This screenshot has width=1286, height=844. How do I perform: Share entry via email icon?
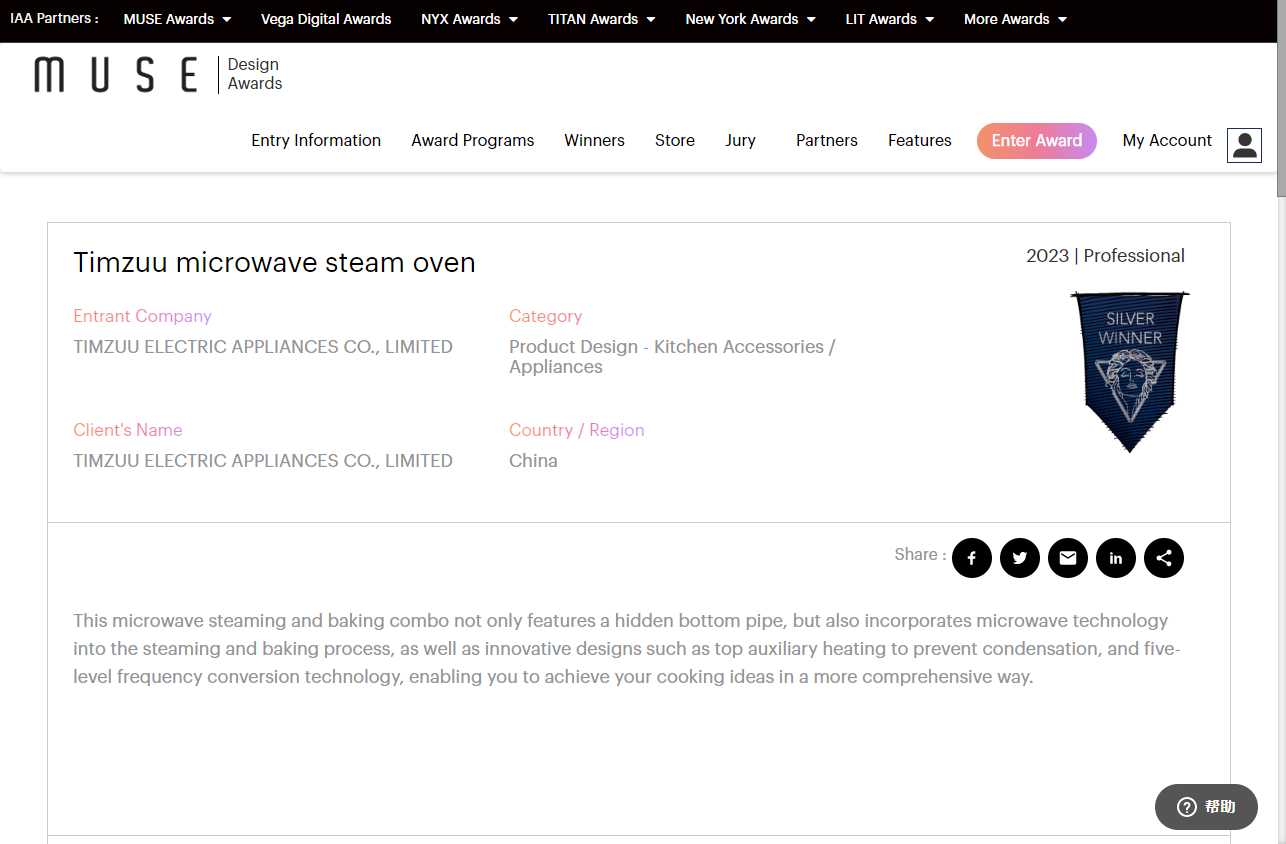1067,558
